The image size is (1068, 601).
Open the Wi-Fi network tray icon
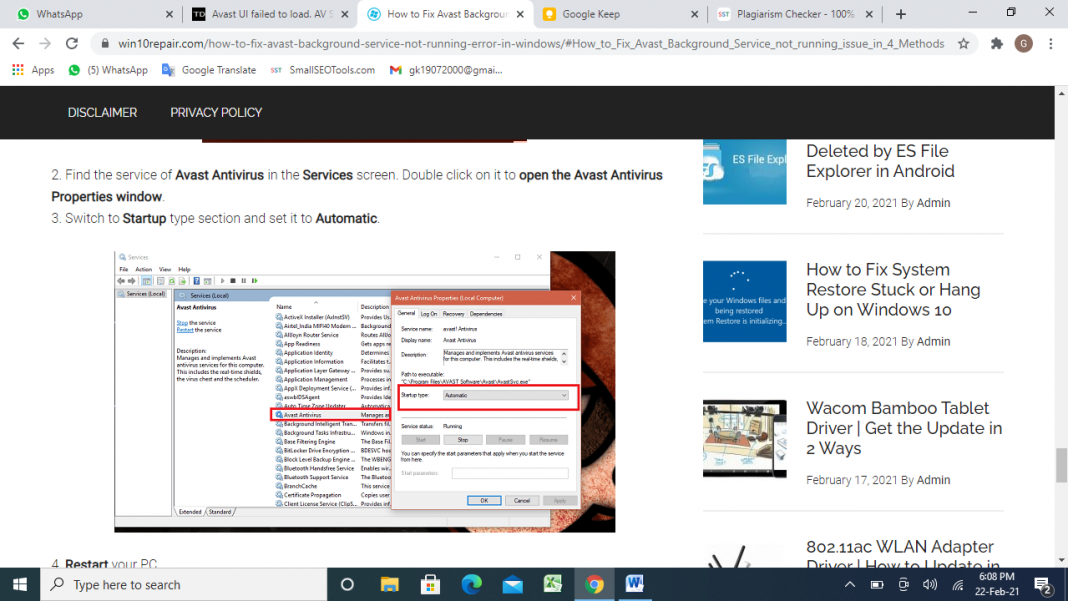(x=958, y=585)
